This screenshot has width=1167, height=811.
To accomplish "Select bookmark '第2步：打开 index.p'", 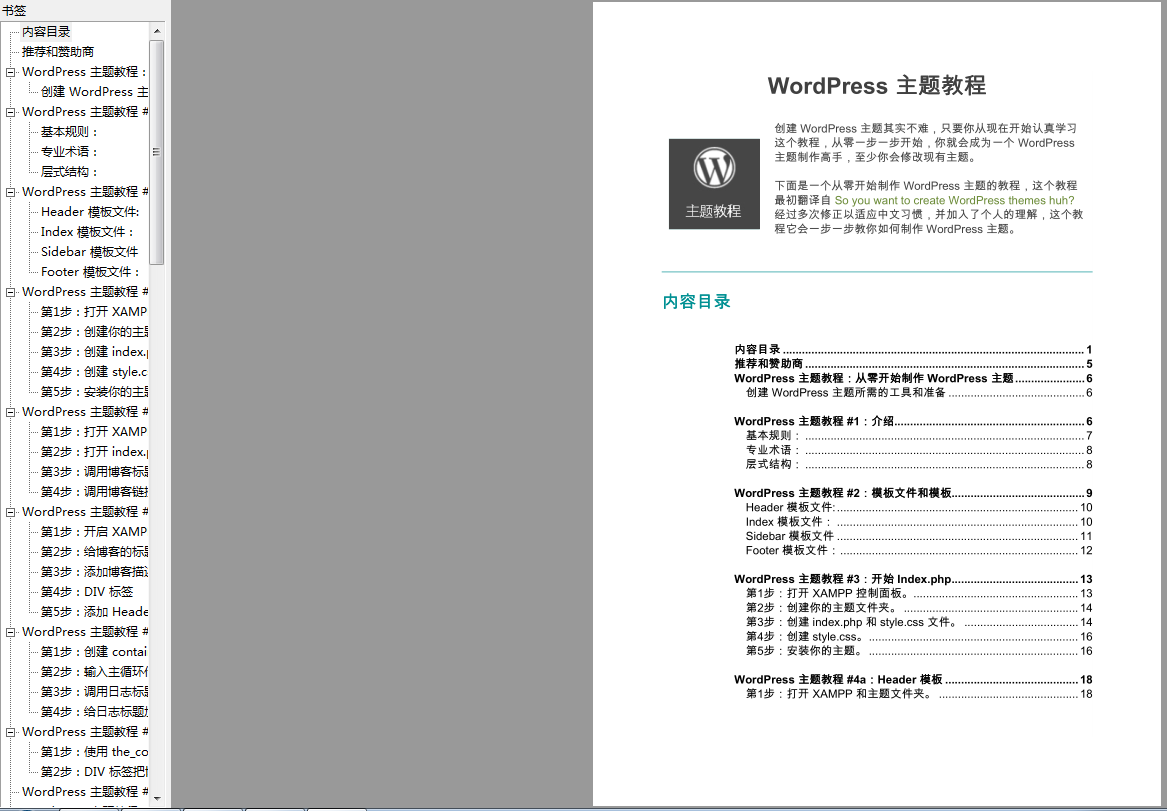I will click(95, 452).
